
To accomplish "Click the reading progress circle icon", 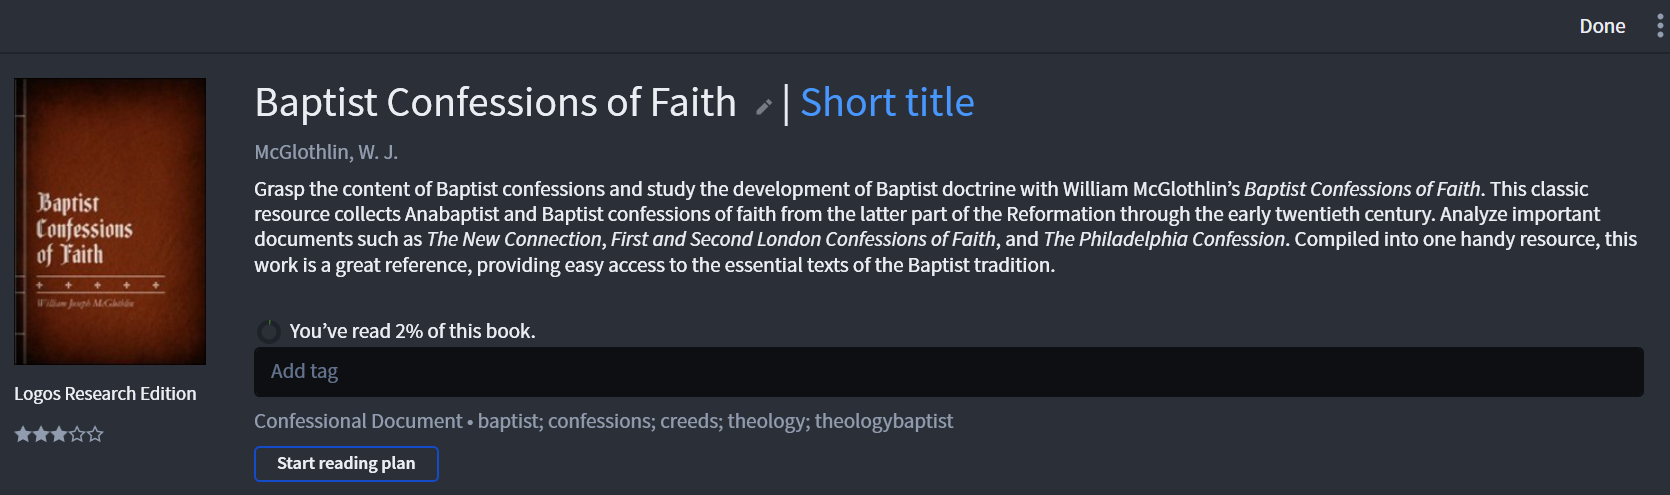I will (268, 331).
